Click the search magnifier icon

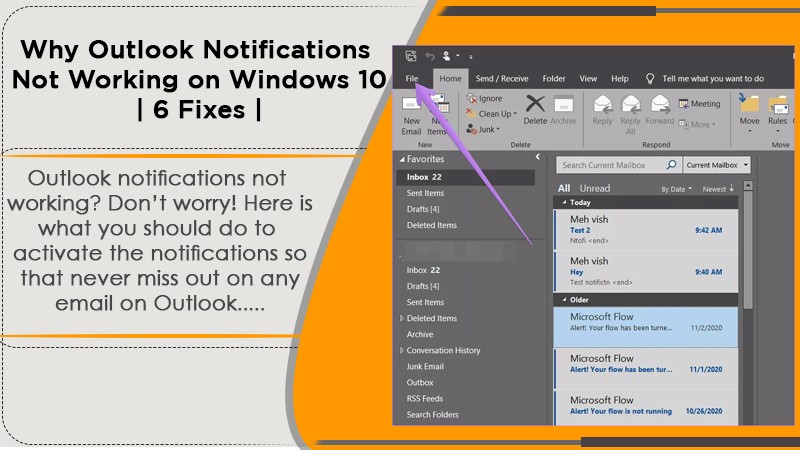point(671,165)
